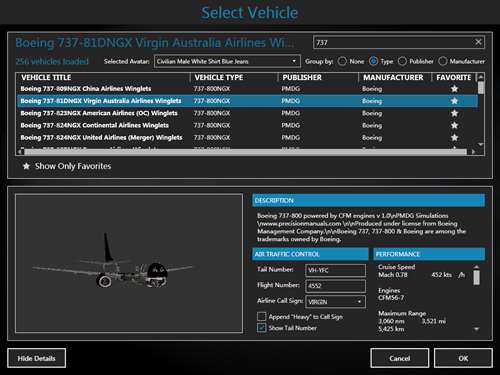Group vehicles by Publisher

(402, 61)
